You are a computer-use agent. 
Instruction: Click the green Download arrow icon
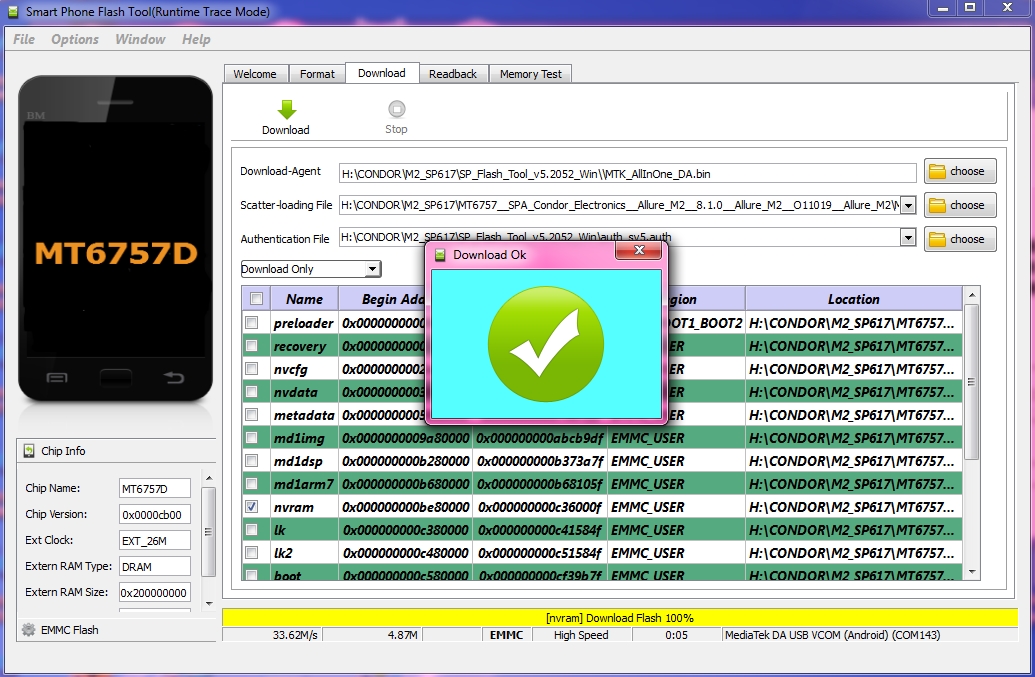click(x=286, y=110)
